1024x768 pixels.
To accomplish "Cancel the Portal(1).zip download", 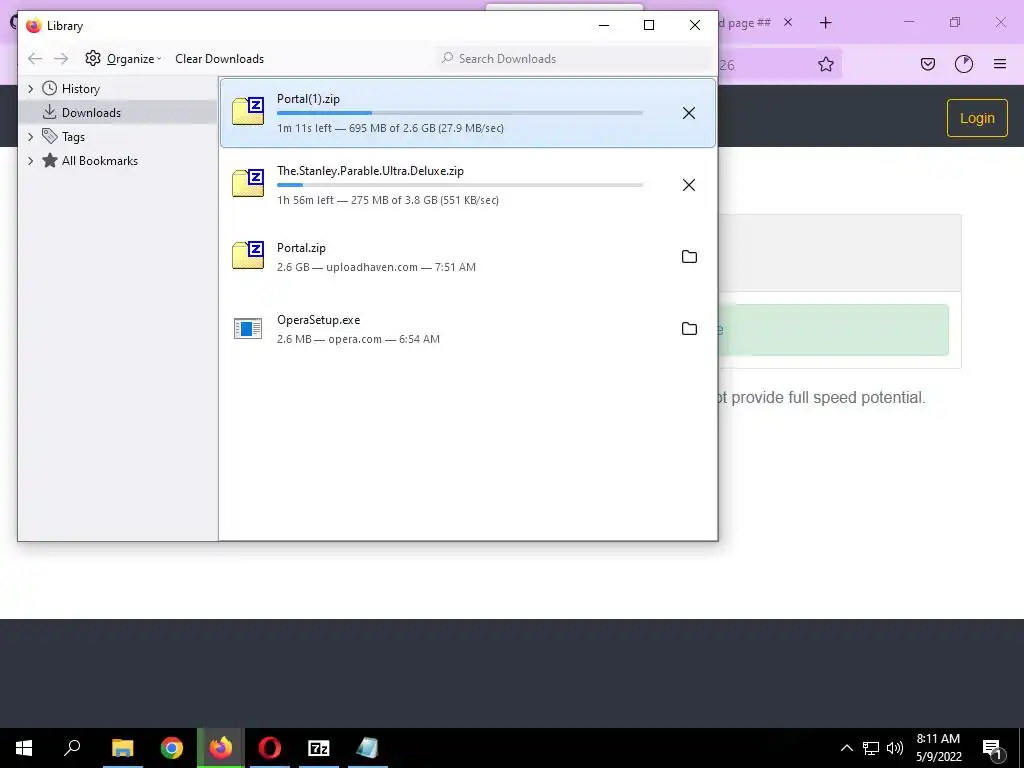I will coord(688,113).
